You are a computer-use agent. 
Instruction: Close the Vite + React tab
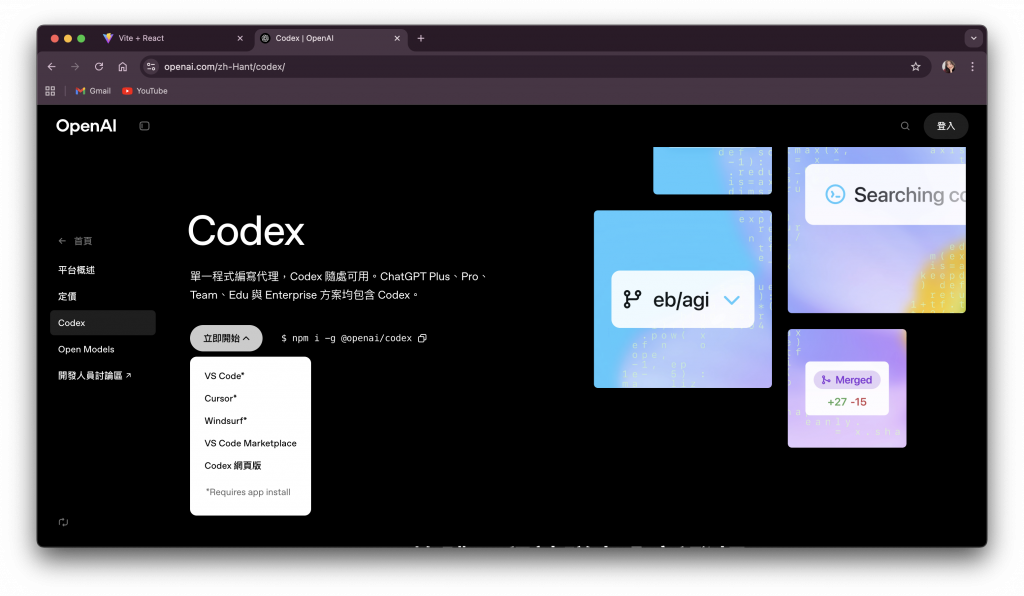tap(240, 39)
